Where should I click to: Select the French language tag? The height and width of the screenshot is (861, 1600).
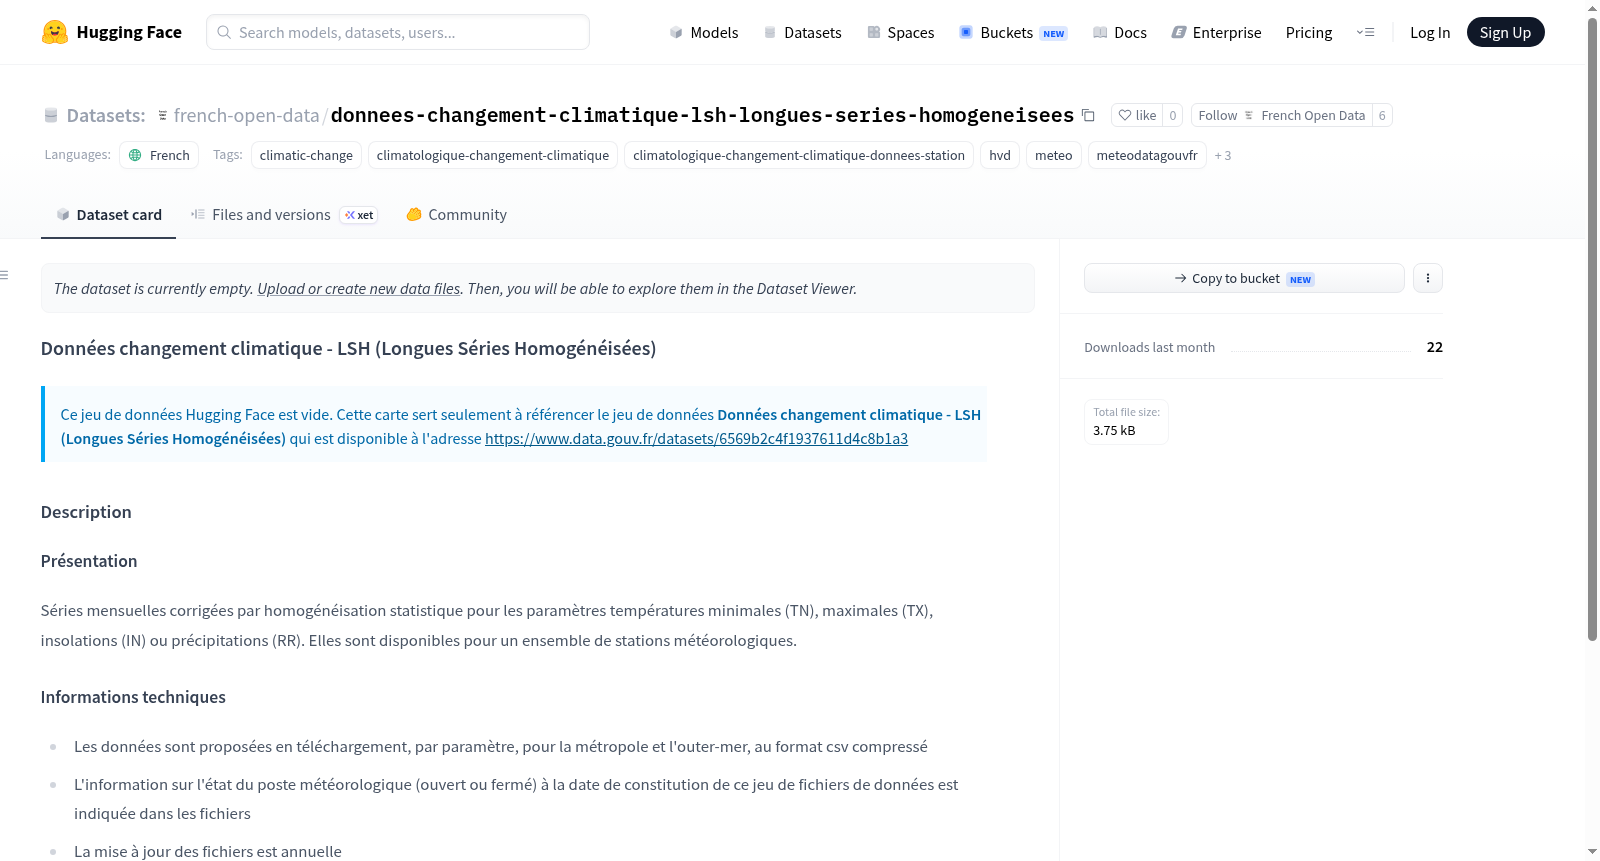[x=159, y=155]
